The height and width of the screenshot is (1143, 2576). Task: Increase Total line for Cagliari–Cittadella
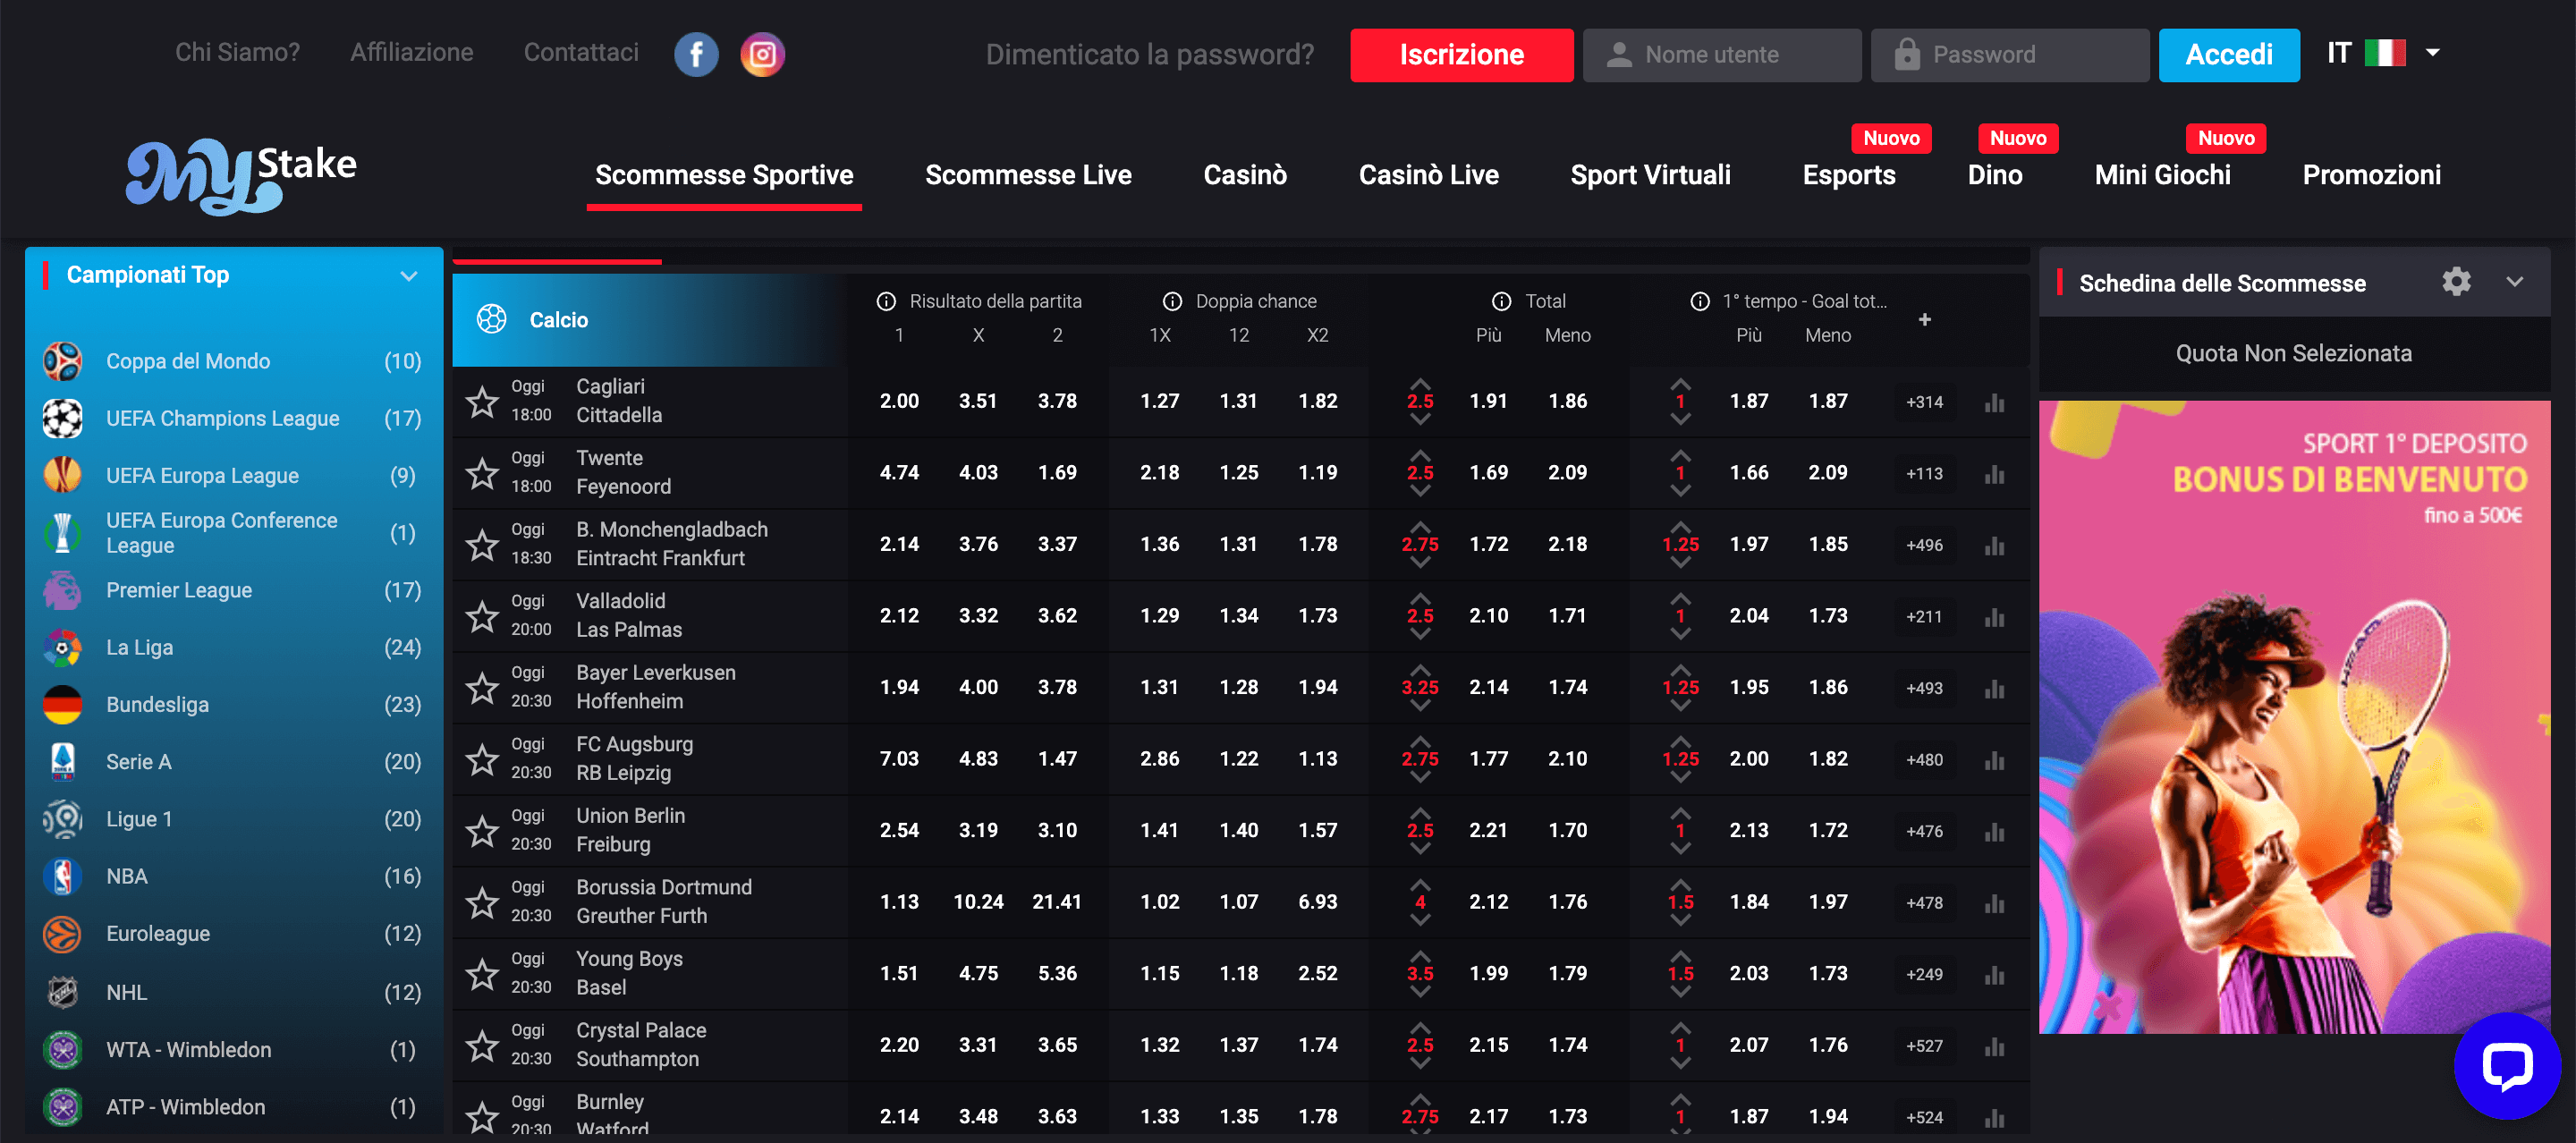tap(1420, 383)
